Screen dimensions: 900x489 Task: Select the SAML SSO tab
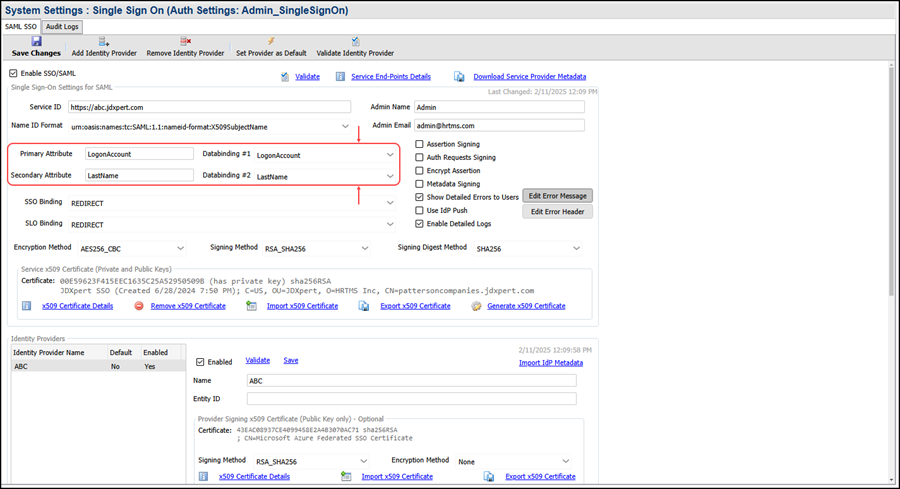pyautogui.click(x=21, y=26)
